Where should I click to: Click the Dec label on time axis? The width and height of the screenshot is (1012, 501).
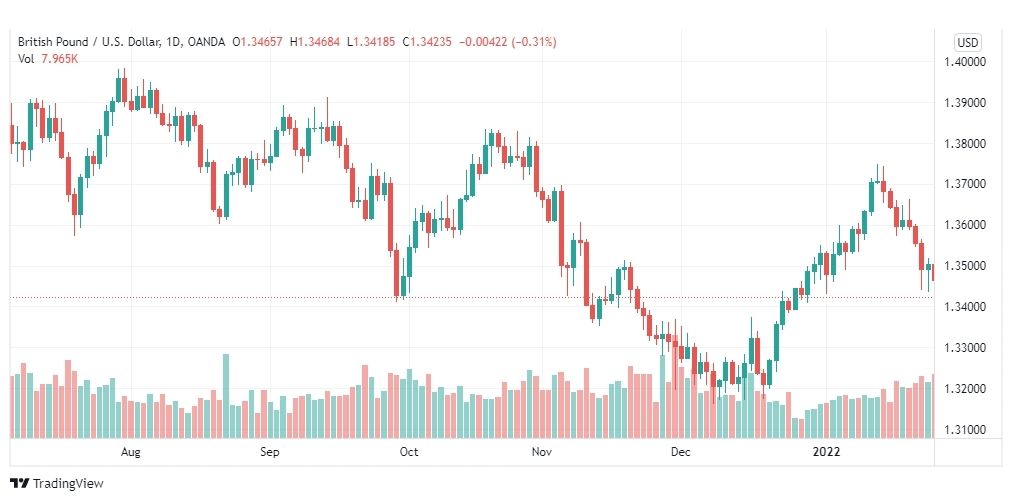[681, 452]
